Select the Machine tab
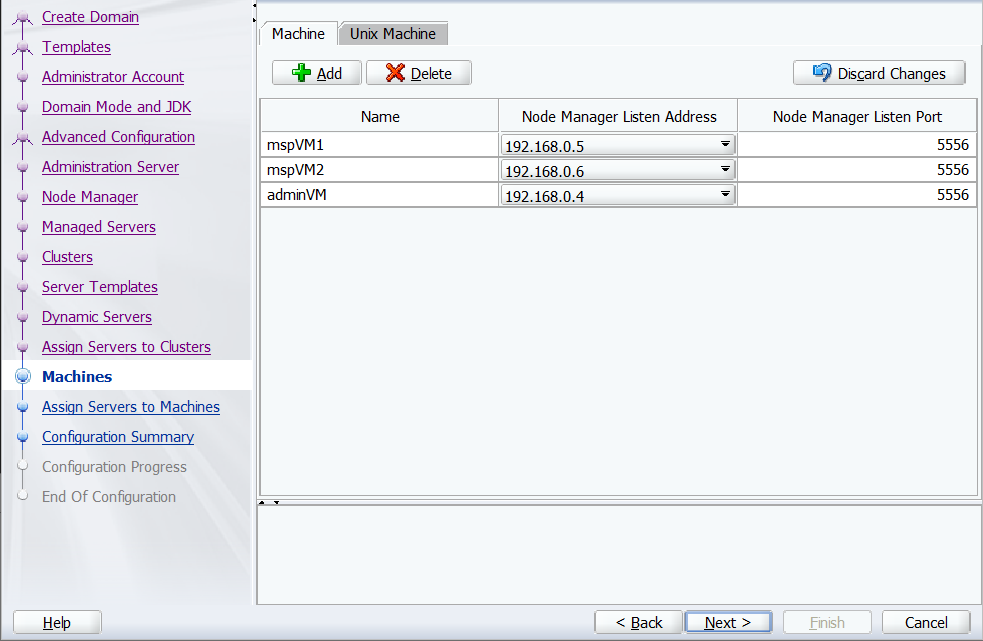The width and height of the screenshot is (983, 641). point(298,33)
